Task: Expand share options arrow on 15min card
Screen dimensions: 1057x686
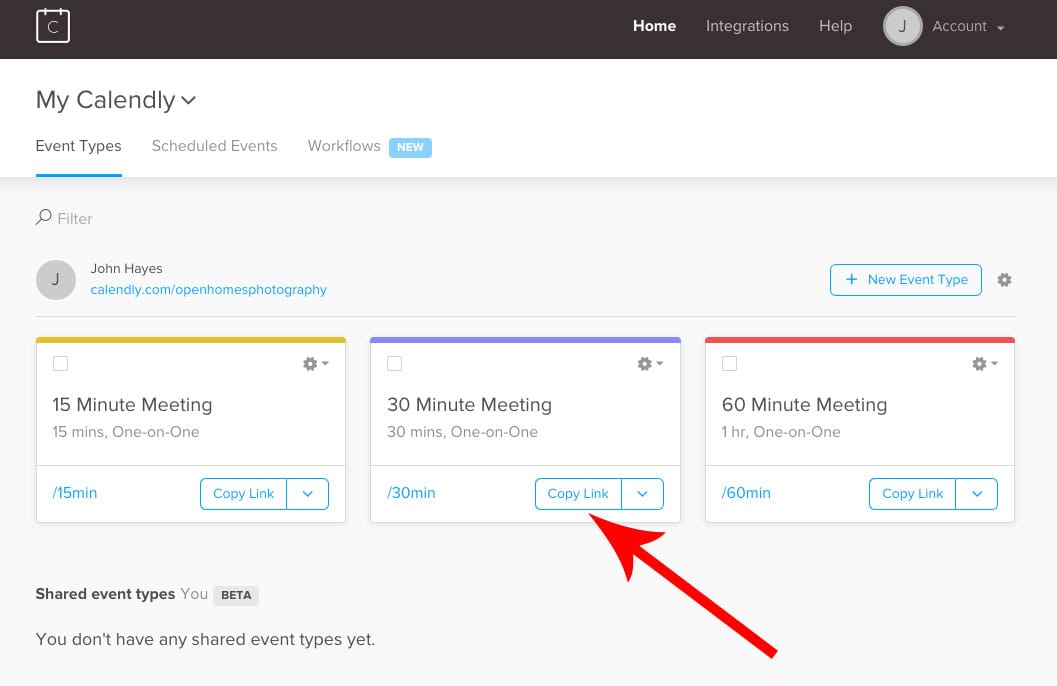Action: pos(307,494)
